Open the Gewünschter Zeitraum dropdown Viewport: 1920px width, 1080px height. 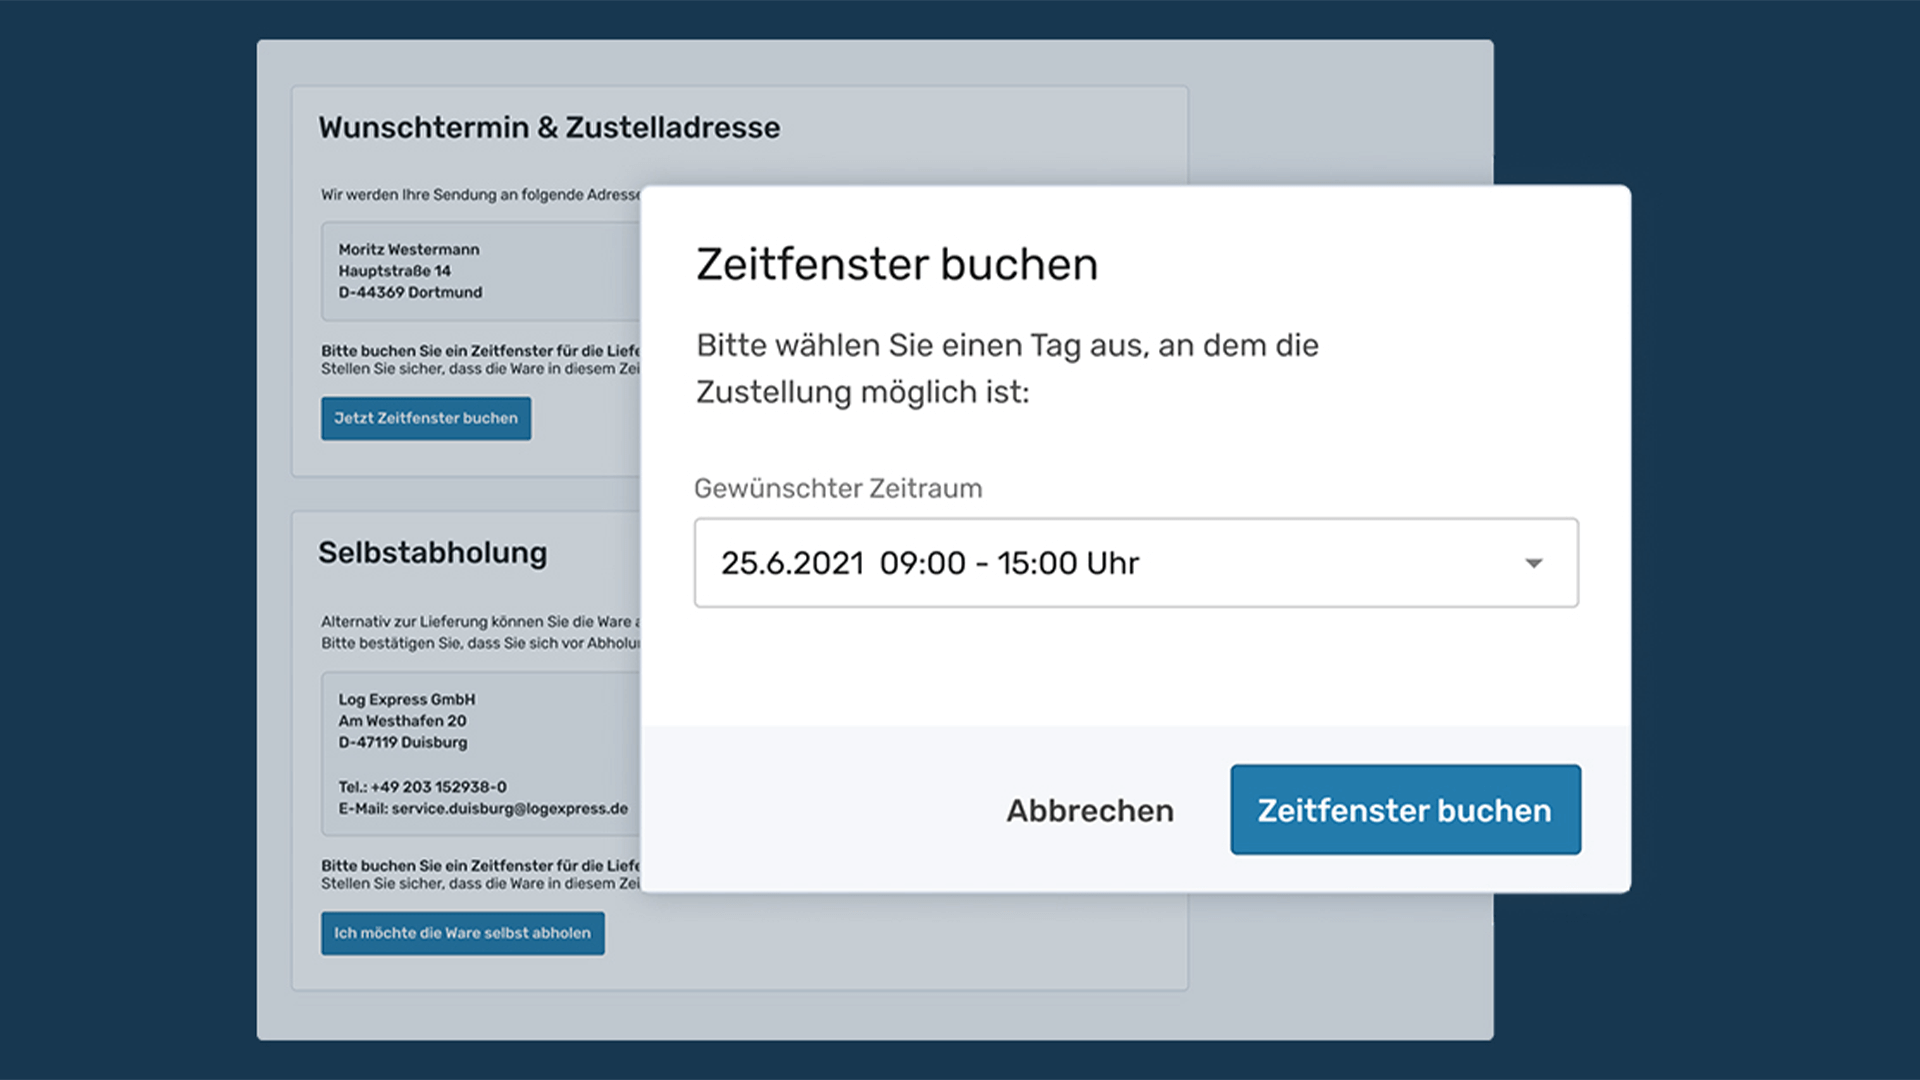1135,563
